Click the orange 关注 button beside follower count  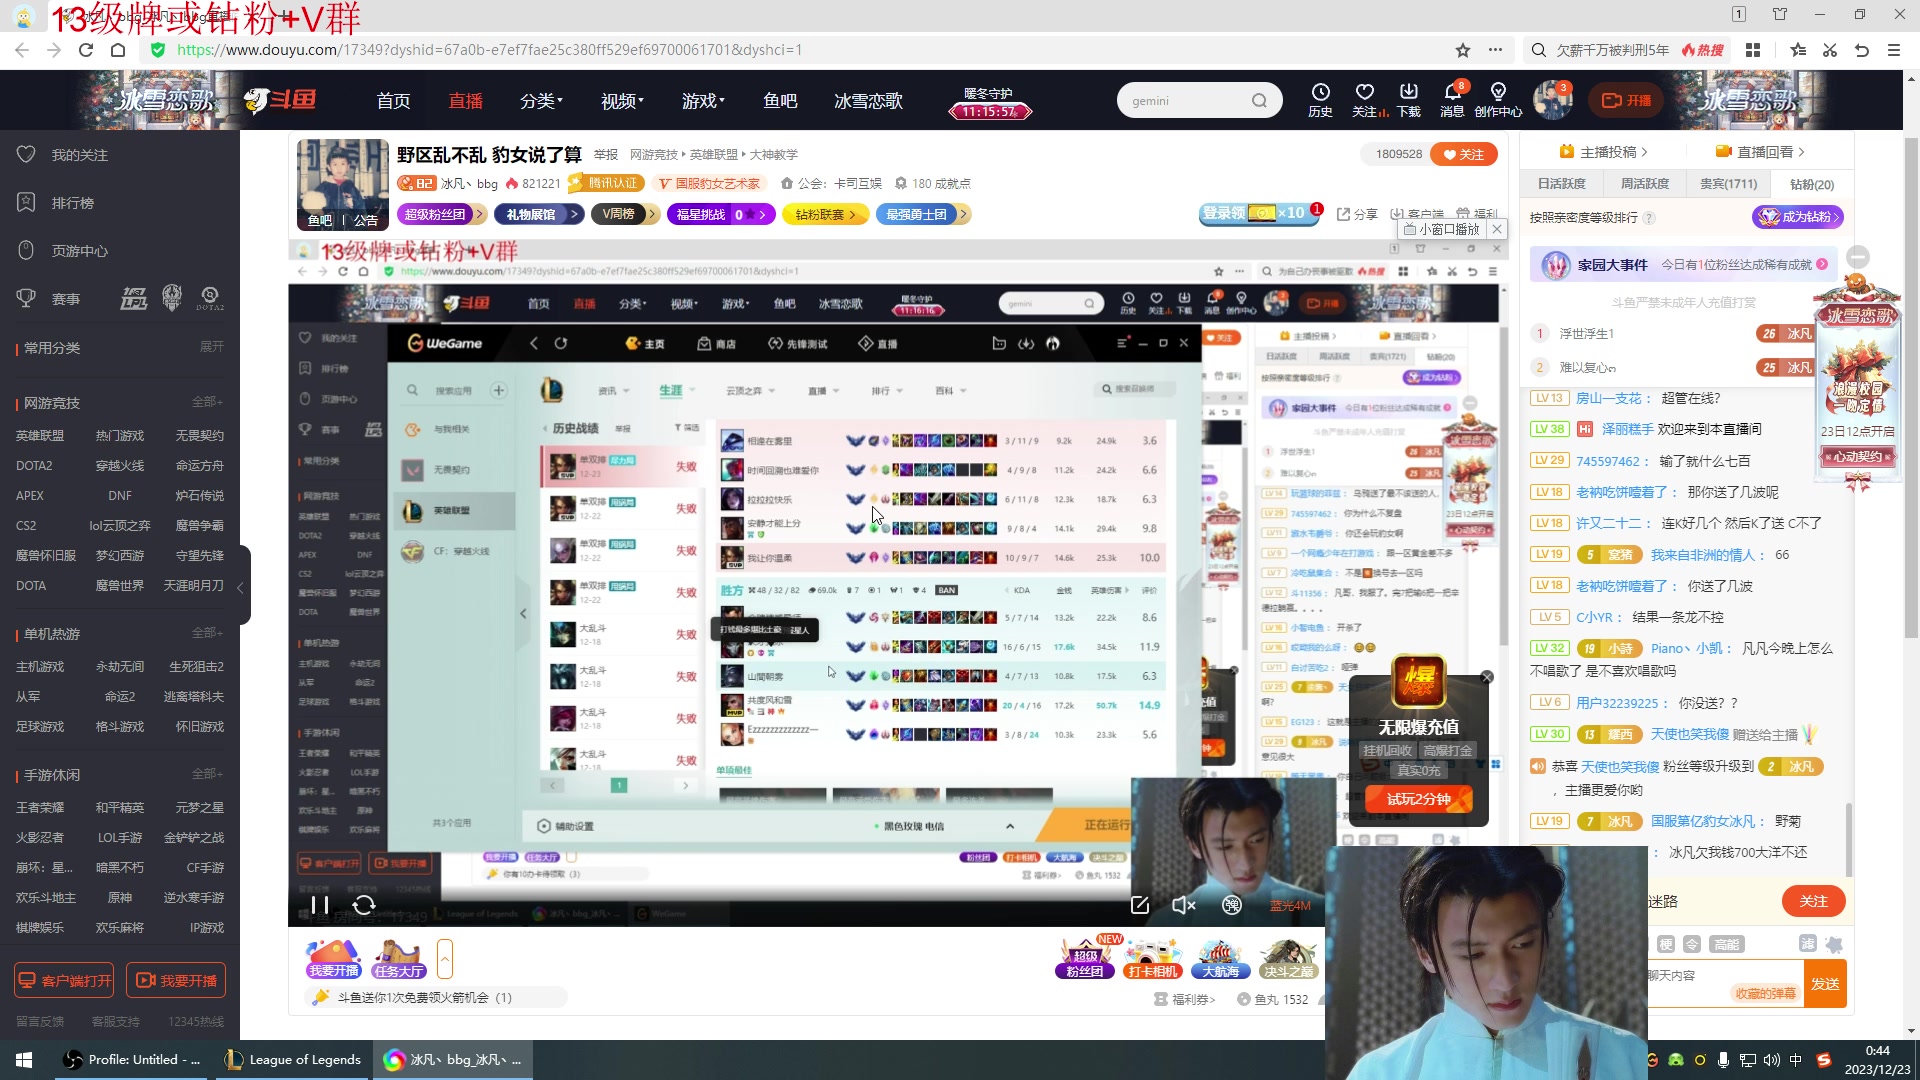(1464, 154)
